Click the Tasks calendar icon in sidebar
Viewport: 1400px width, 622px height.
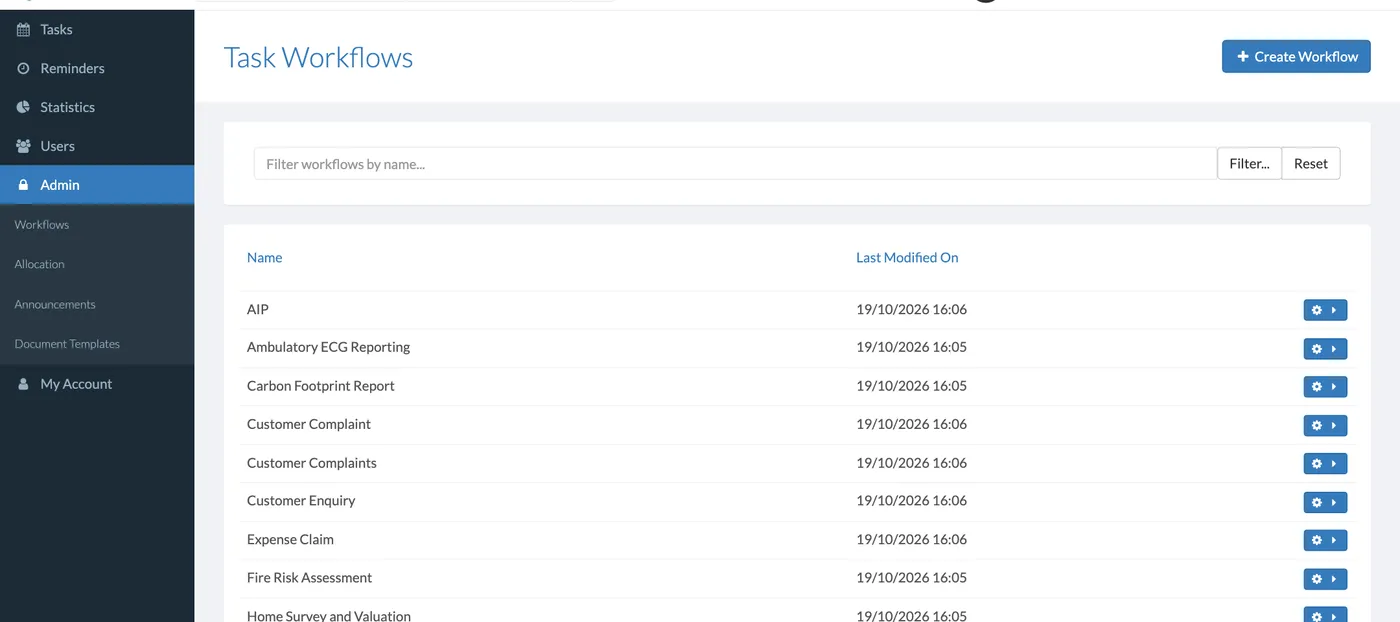24,30
